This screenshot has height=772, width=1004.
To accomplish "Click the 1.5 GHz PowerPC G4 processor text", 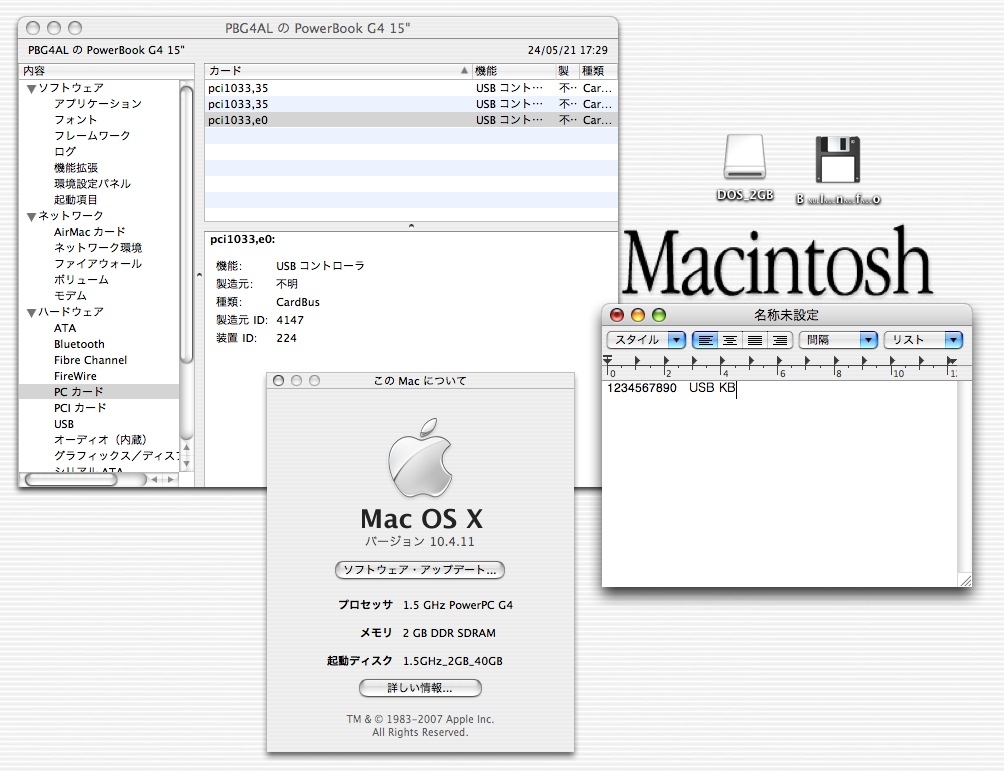I will (458, 605).
